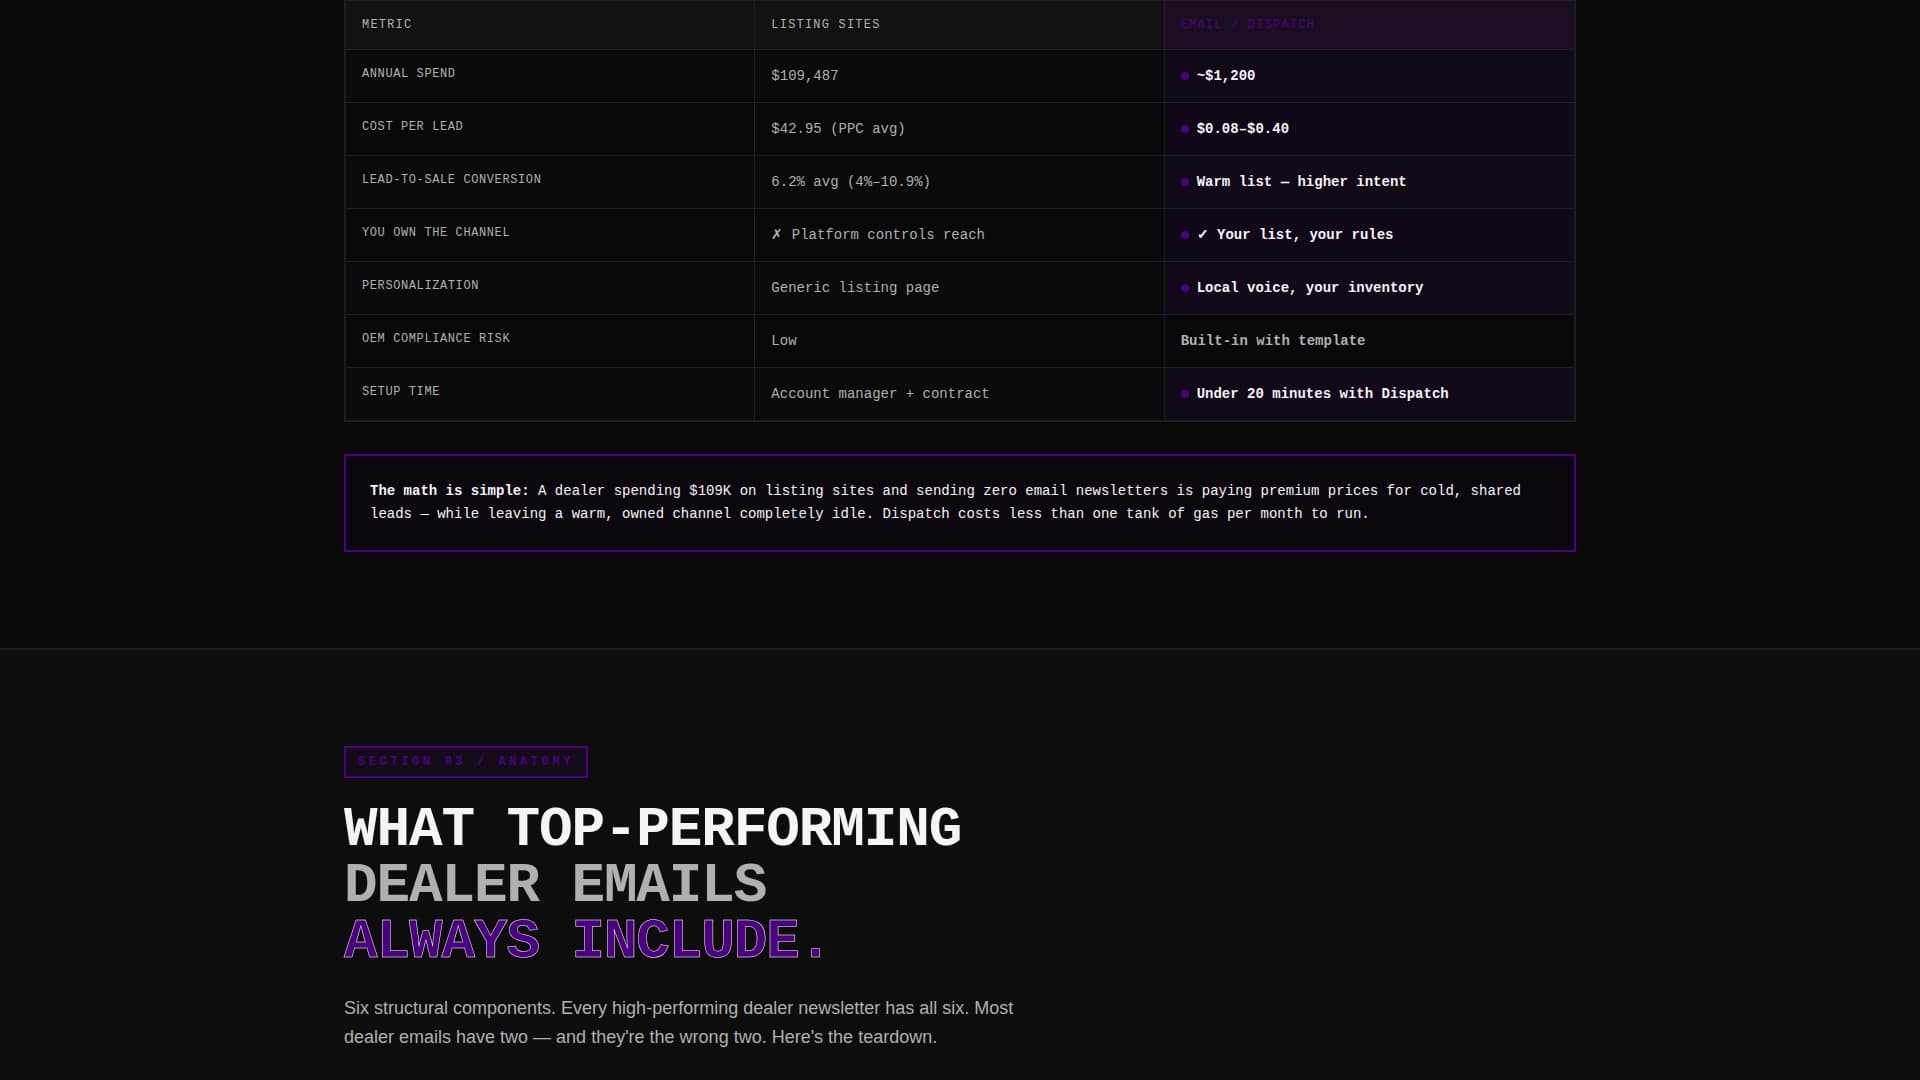Click the $42.95 (PPC avg) cell
This screenshot has height=1080, width=1920.
click(x=837, y=129)
